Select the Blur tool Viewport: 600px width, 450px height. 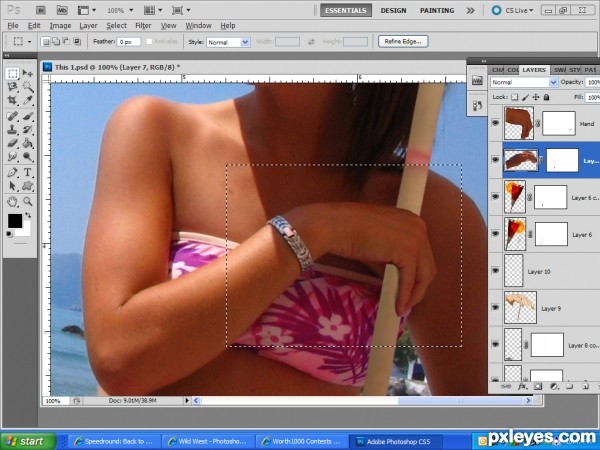[13, 157]
